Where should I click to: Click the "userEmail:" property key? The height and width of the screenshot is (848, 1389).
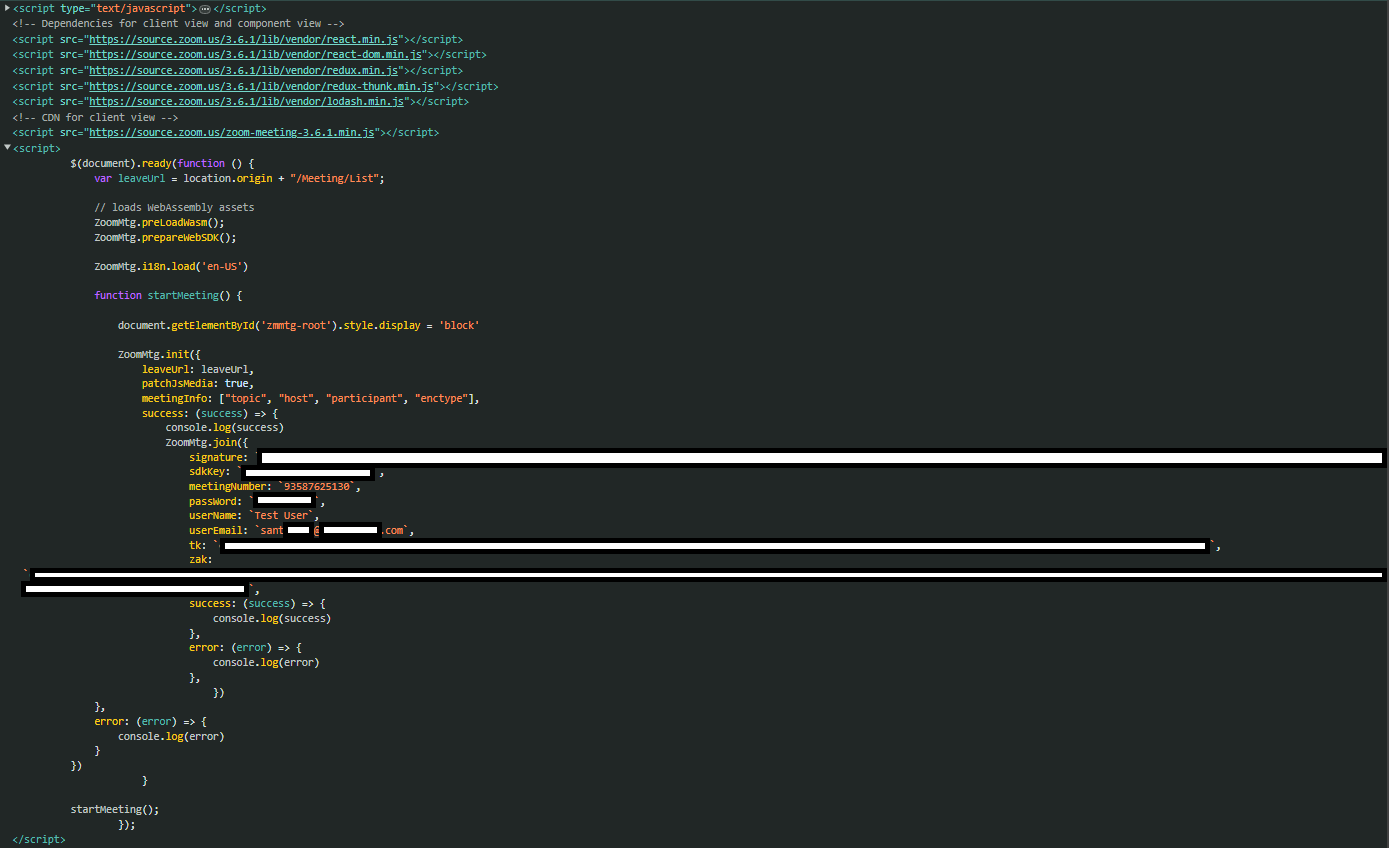[219, 530]
